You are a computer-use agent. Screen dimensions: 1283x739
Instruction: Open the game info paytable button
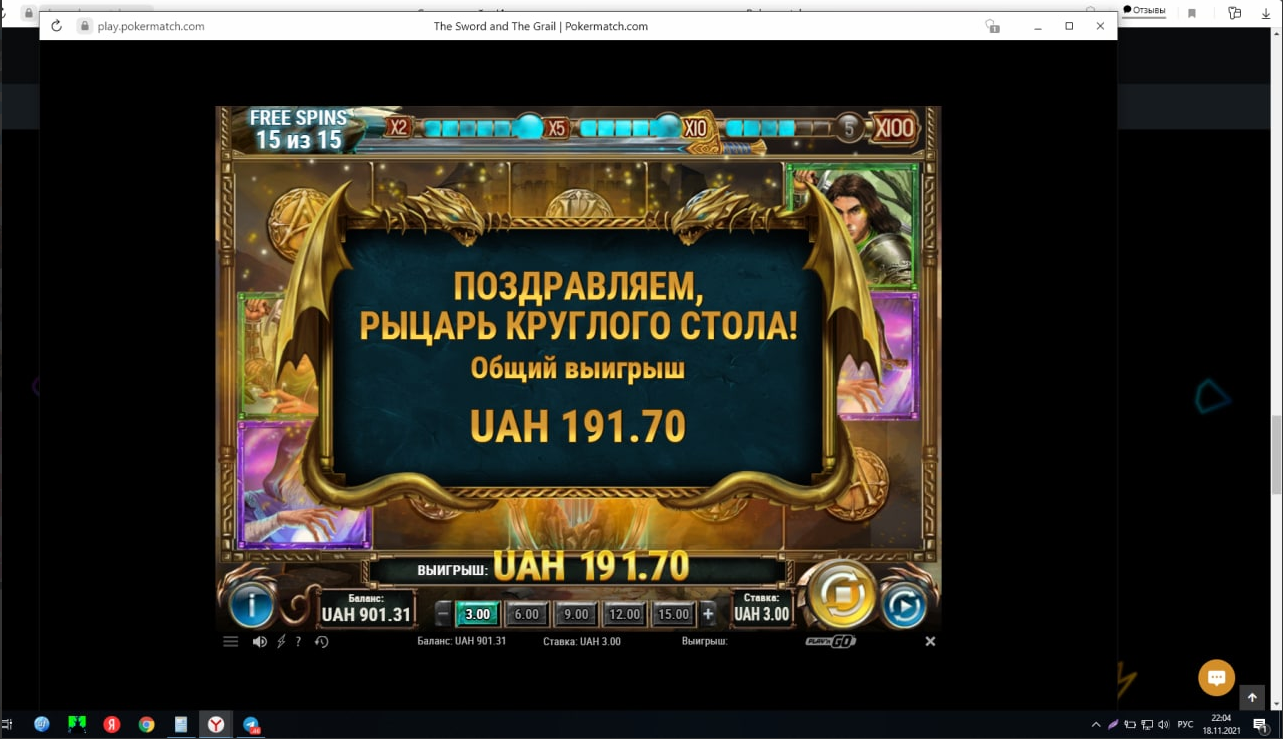(x=252, y=604)
